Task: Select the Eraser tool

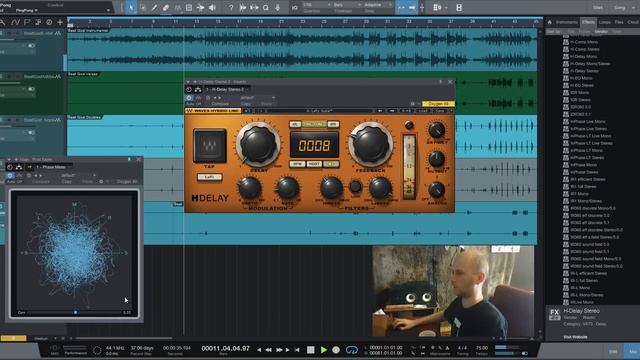Action: coord(166,7)
